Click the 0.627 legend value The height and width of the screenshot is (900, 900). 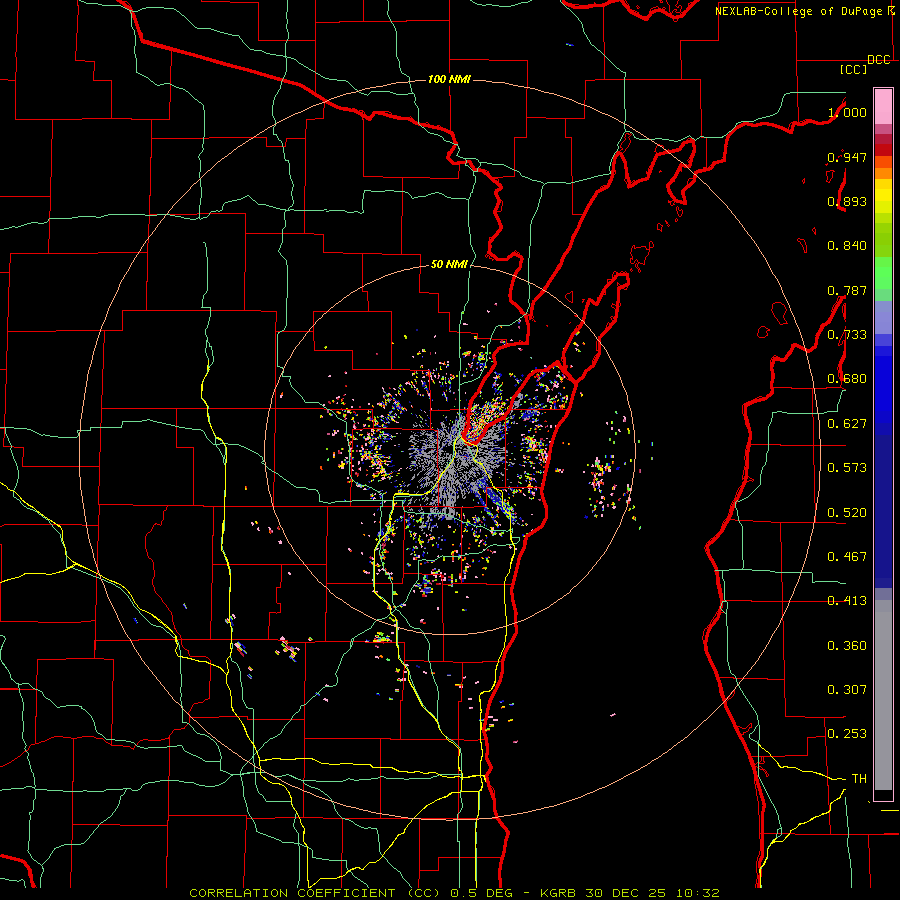847,424
